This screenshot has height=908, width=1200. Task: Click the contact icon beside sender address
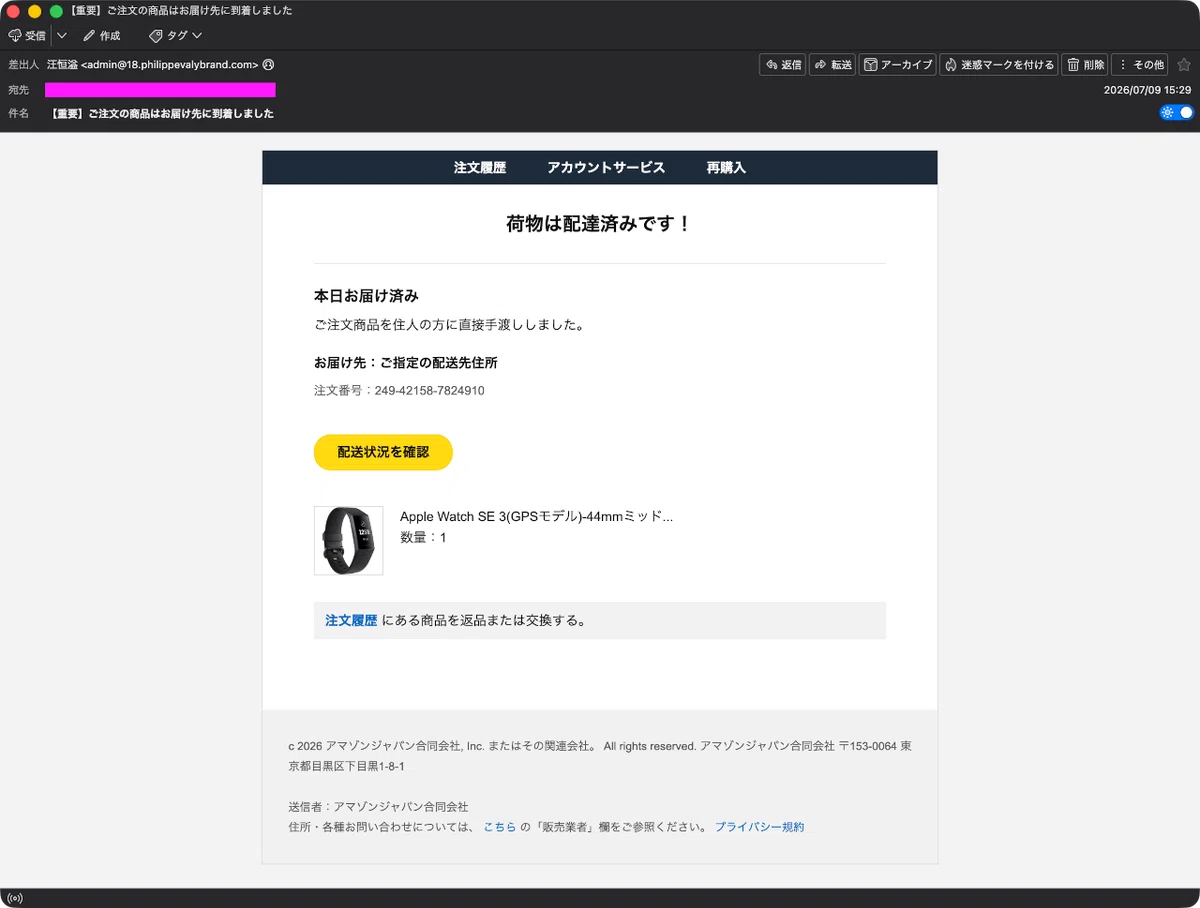[x=268, y=65]
